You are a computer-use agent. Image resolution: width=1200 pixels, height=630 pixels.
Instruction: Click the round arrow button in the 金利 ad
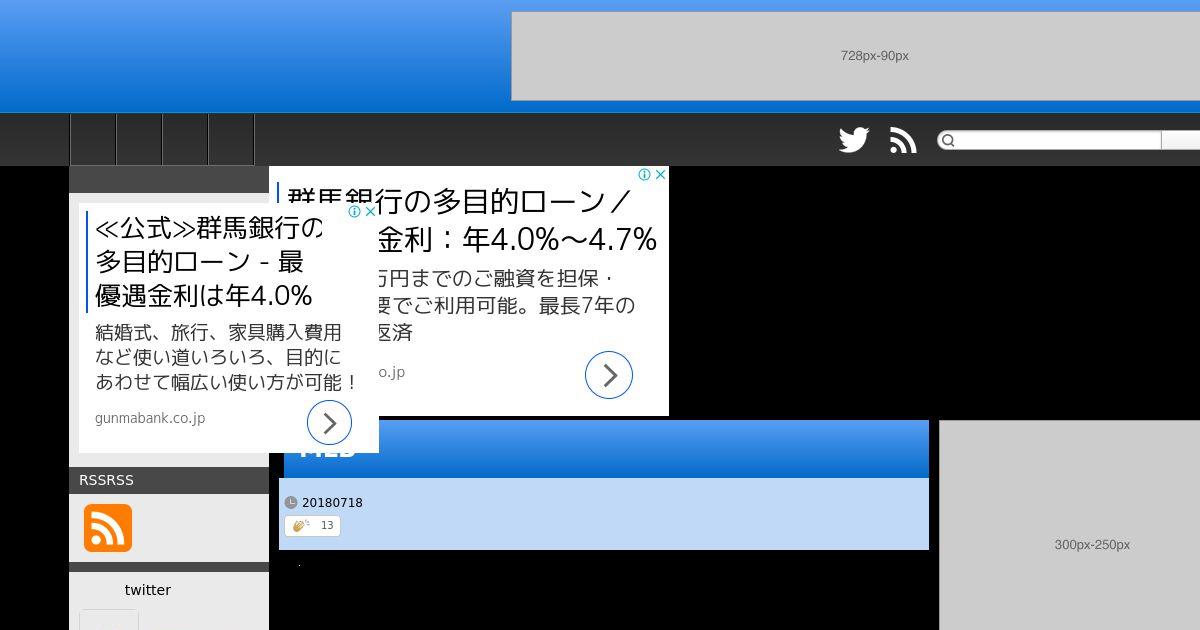(x=609, y=375)
